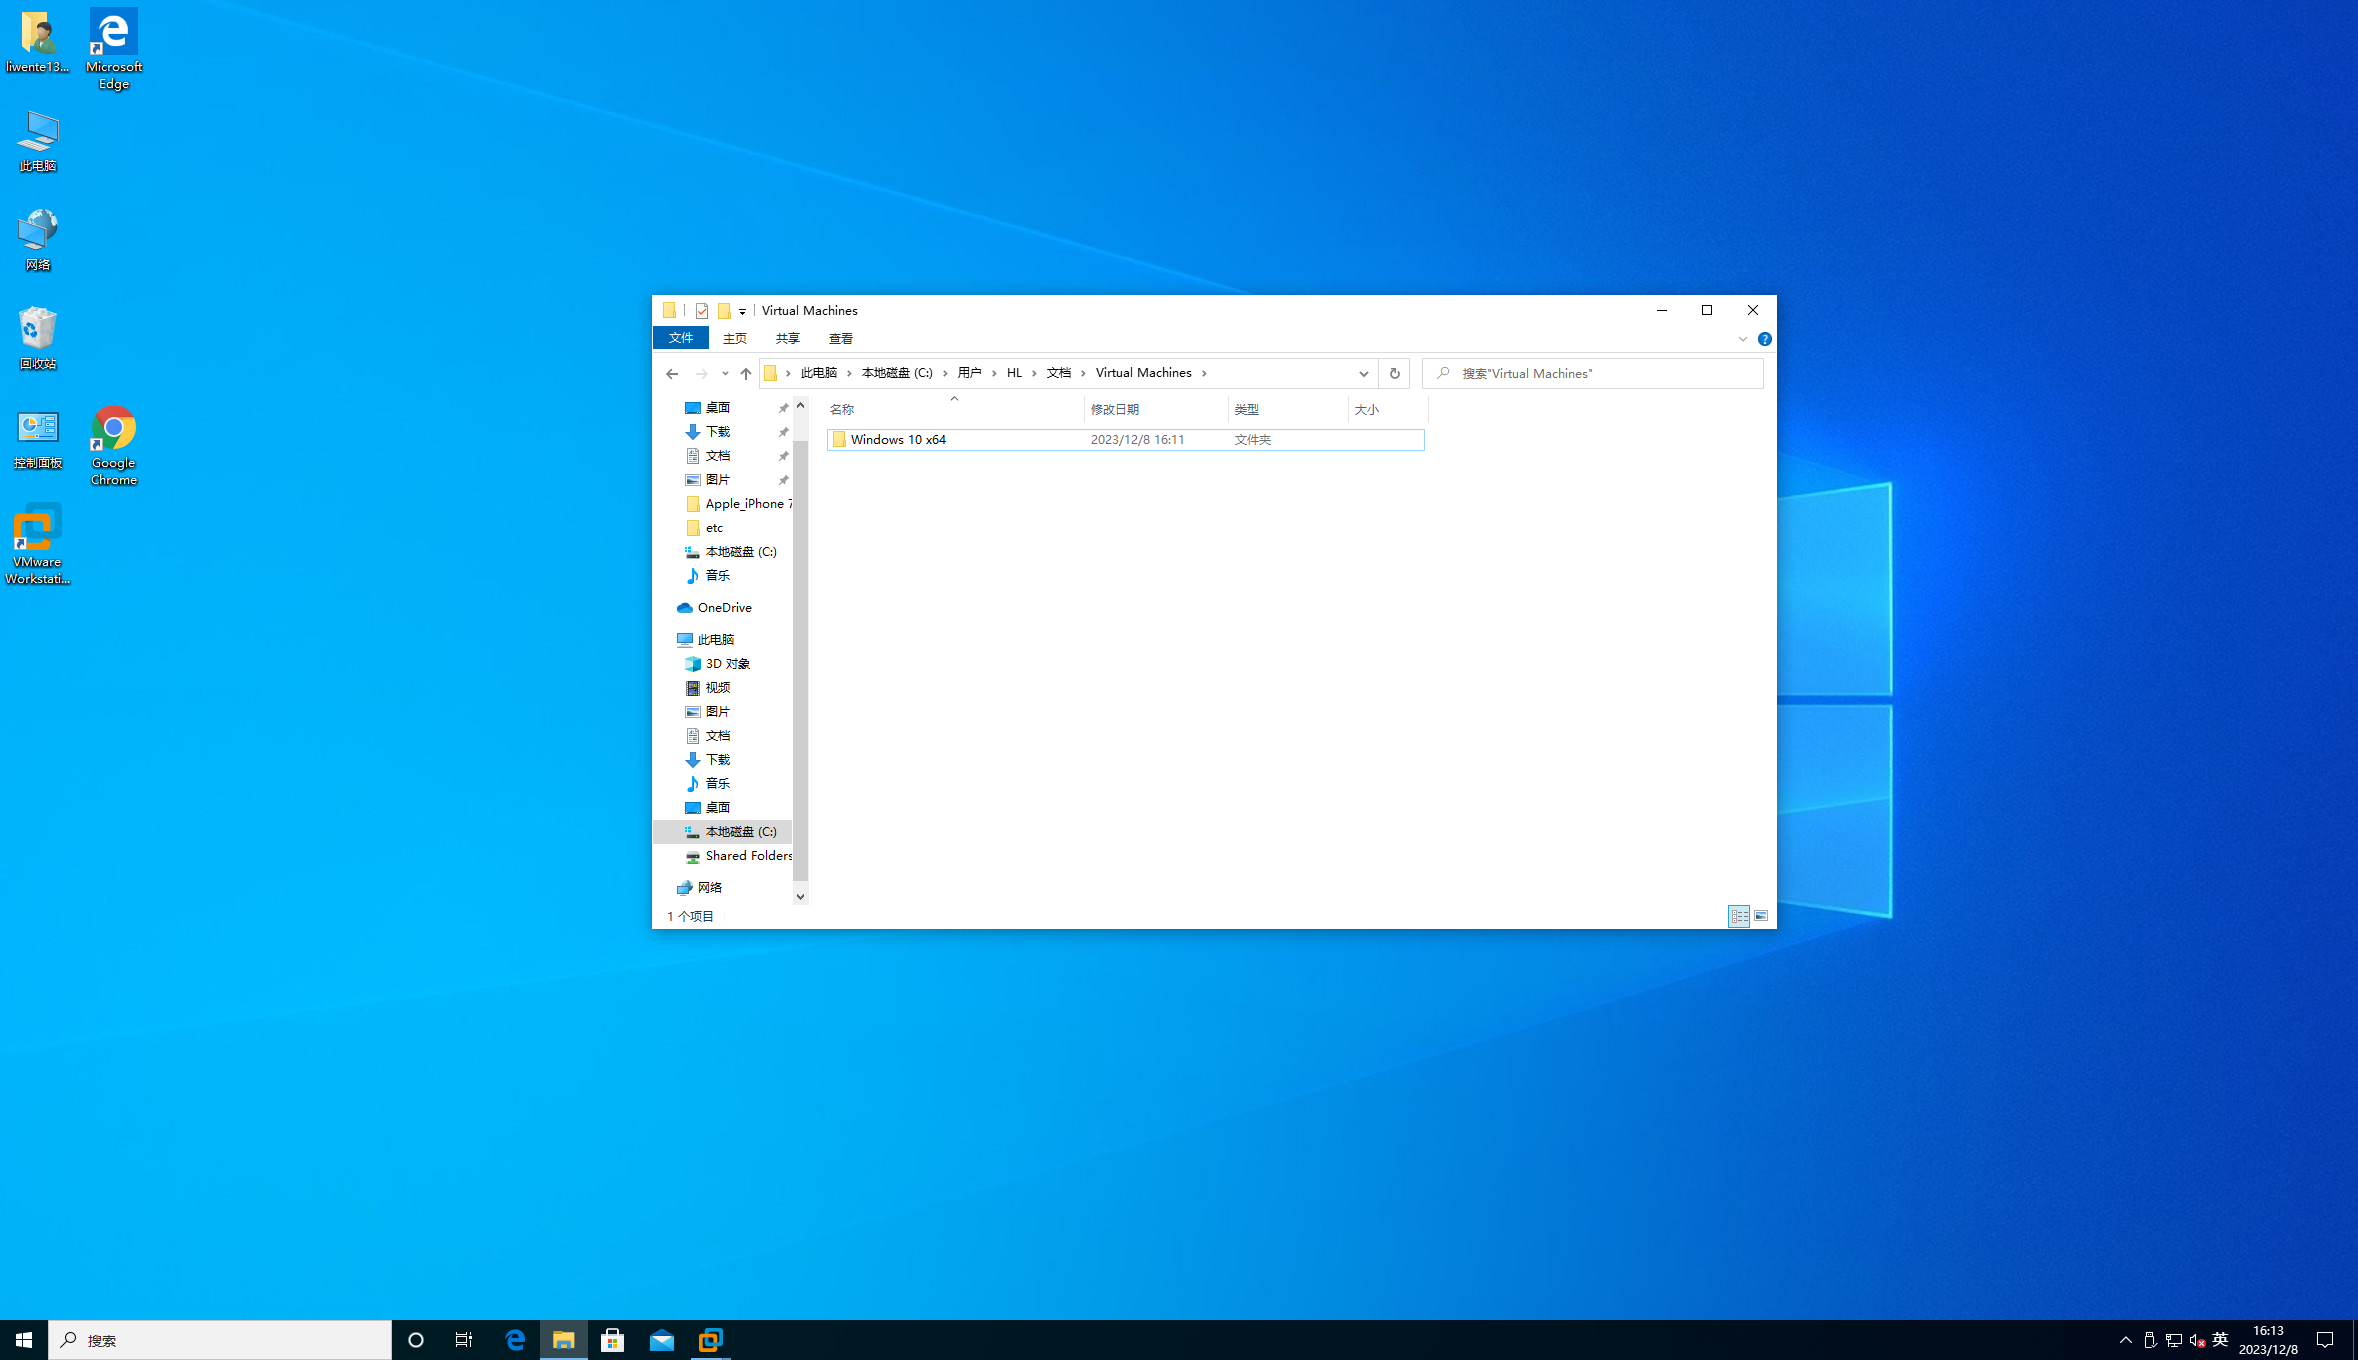Select 此电脑 in the navigation pane
Viewport: 2358px width, 1360px height.
pyautogui.click(x=715, y=640)
